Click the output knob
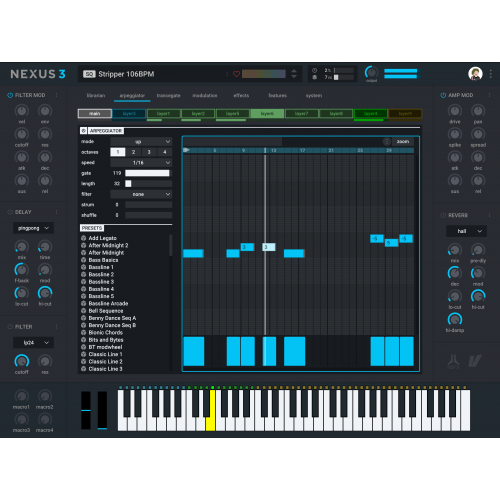The height and width of the screenshot is (500, 500). (x=371, y=72)
